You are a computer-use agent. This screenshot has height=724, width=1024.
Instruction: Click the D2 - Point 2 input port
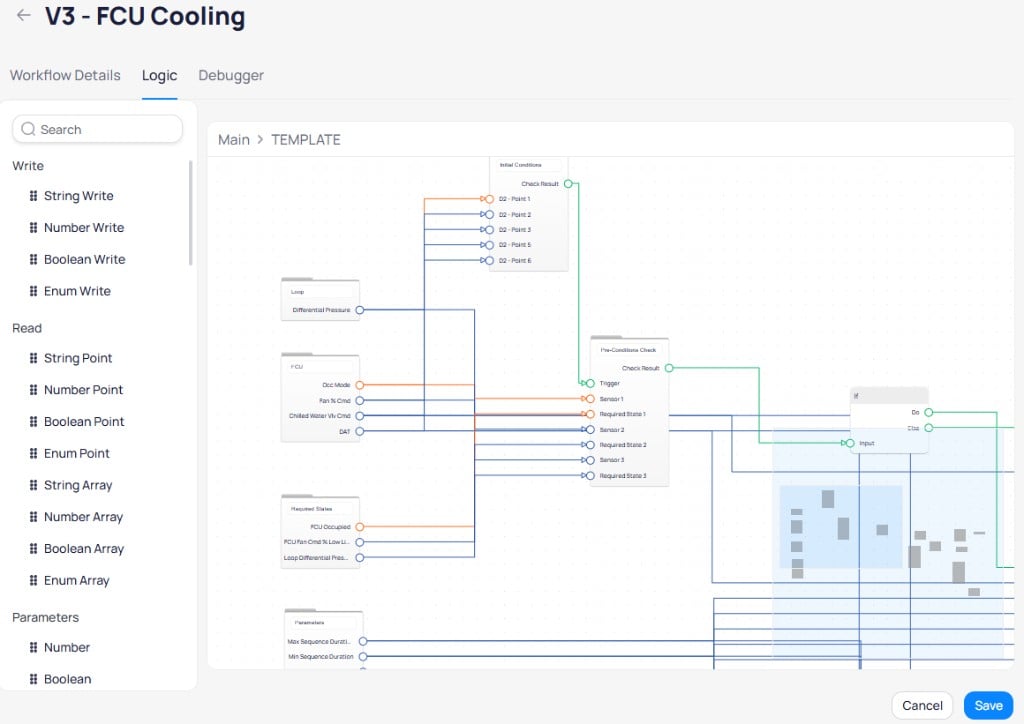(489, 214)
